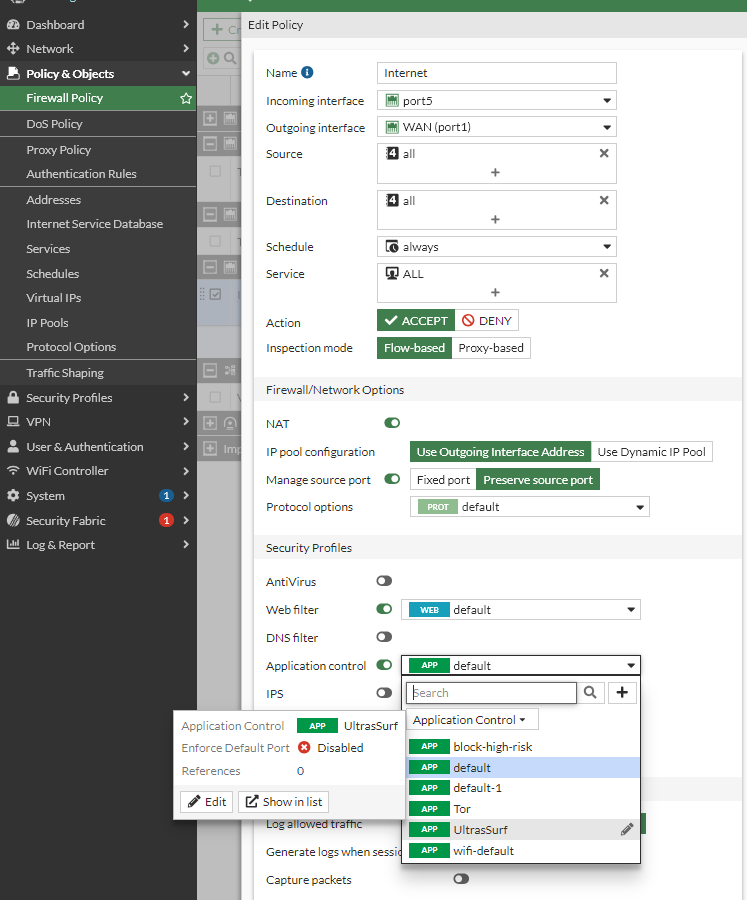Remove 'all' from Source field

tap(603, 154)
